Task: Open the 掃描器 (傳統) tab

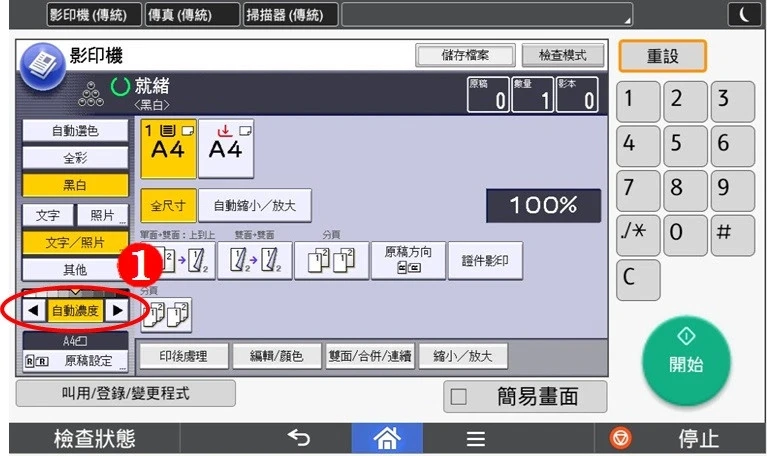Action: pyautogui.click(x=291, y=14)
